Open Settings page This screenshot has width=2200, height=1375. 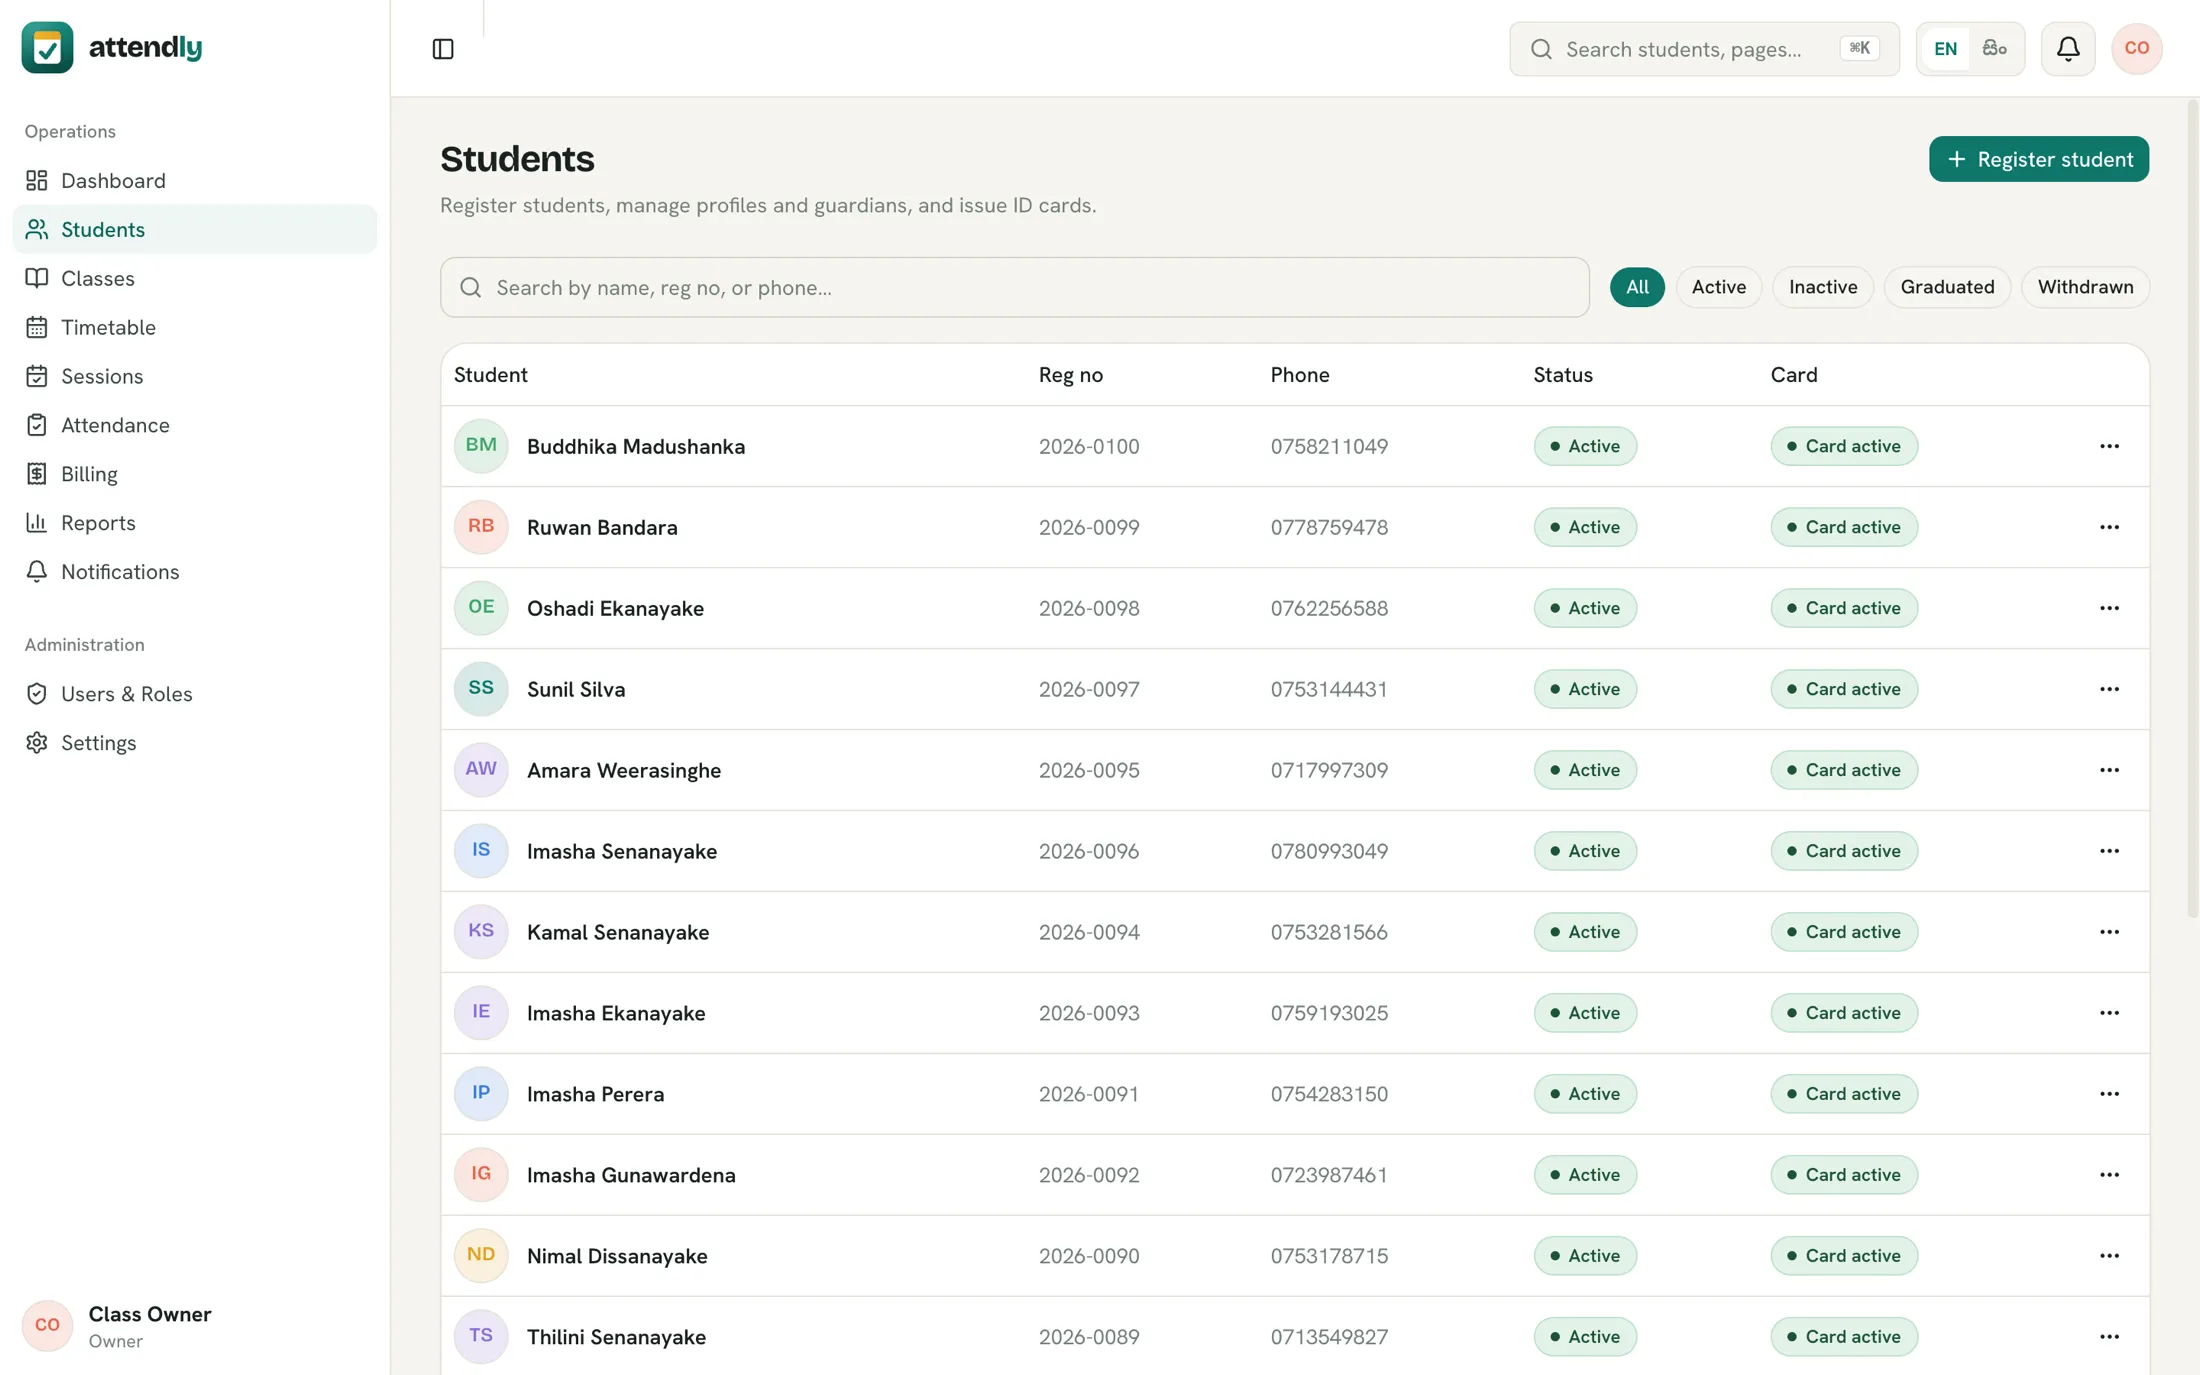pyautogui.click(x=195, y=743)
